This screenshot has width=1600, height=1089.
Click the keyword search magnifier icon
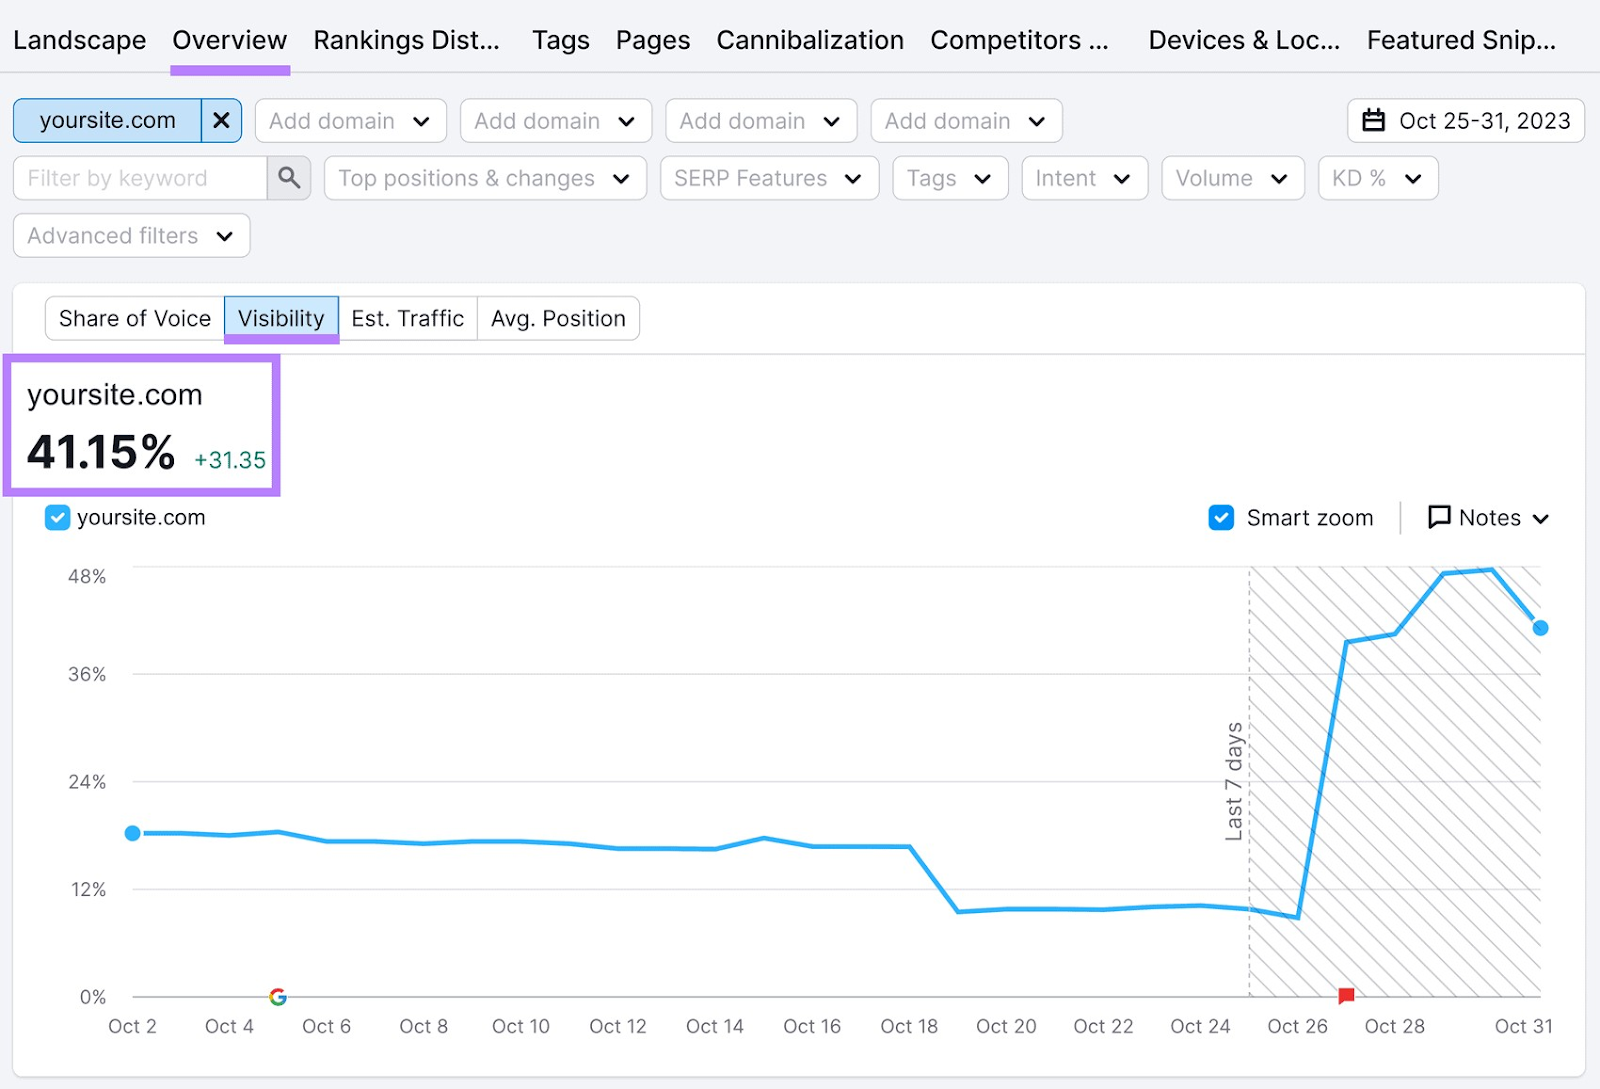289,178
